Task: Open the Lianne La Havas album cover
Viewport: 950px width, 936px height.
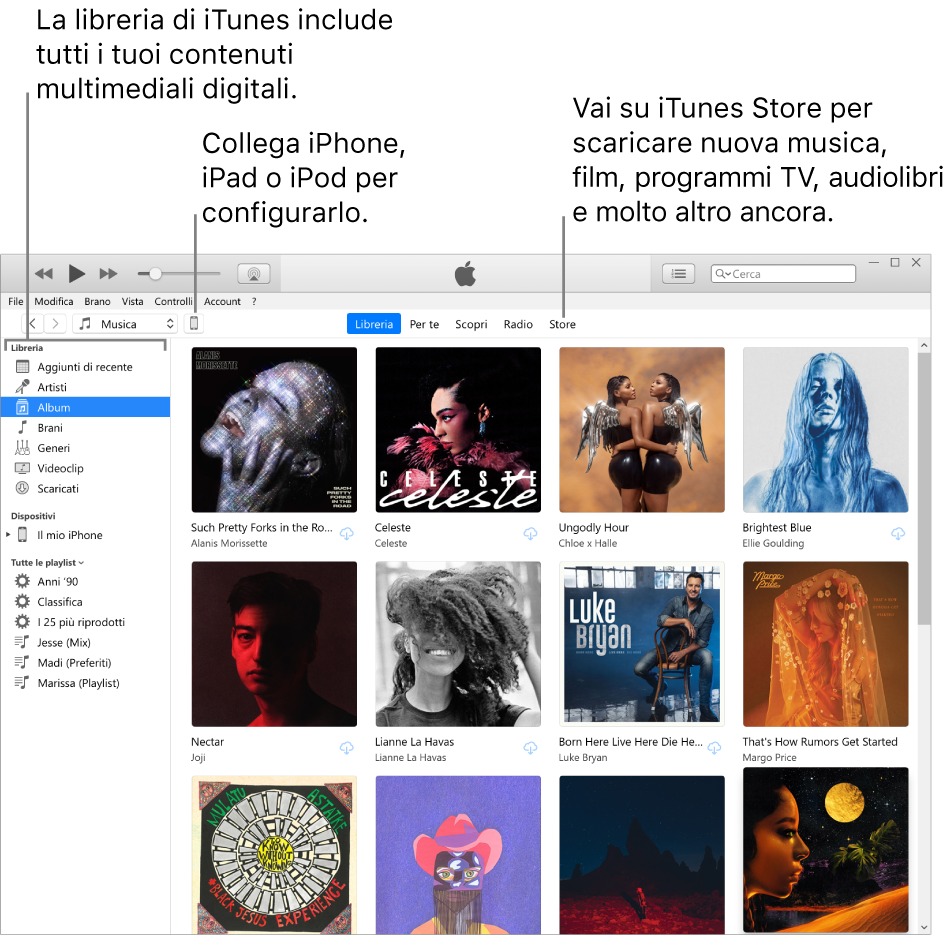Action: pyautogui.click(x=458, y=644)
